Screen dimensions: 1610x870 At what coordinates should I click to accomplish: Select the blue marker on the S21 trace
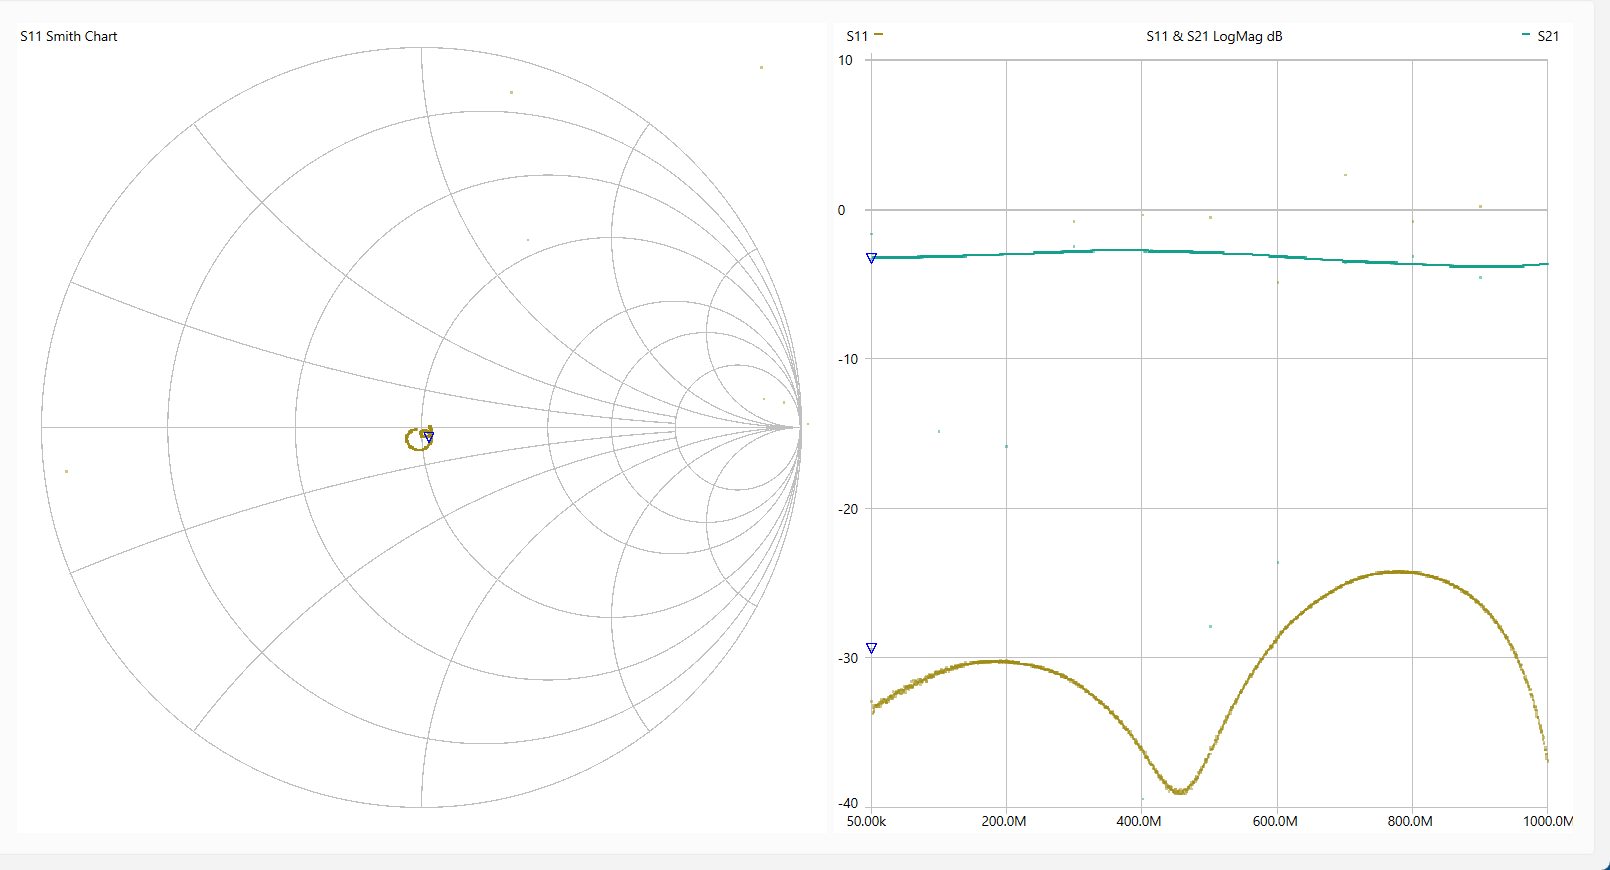[x=871, y=258]
